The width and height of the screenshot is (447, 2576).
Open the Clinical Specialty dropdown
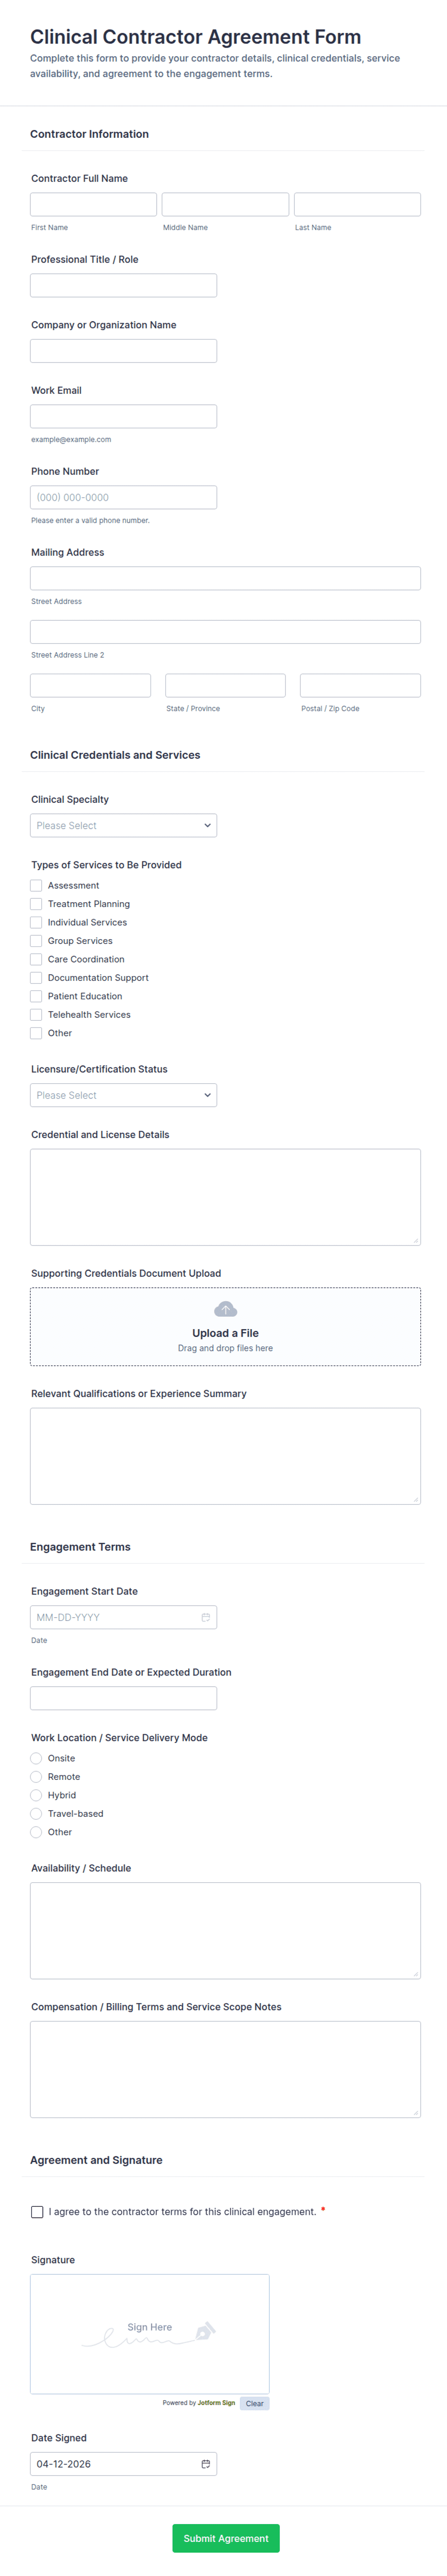123,825
